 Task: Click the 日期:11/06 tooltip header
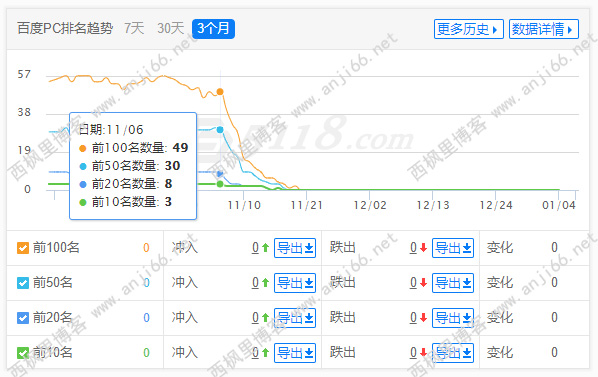point(111,130)
